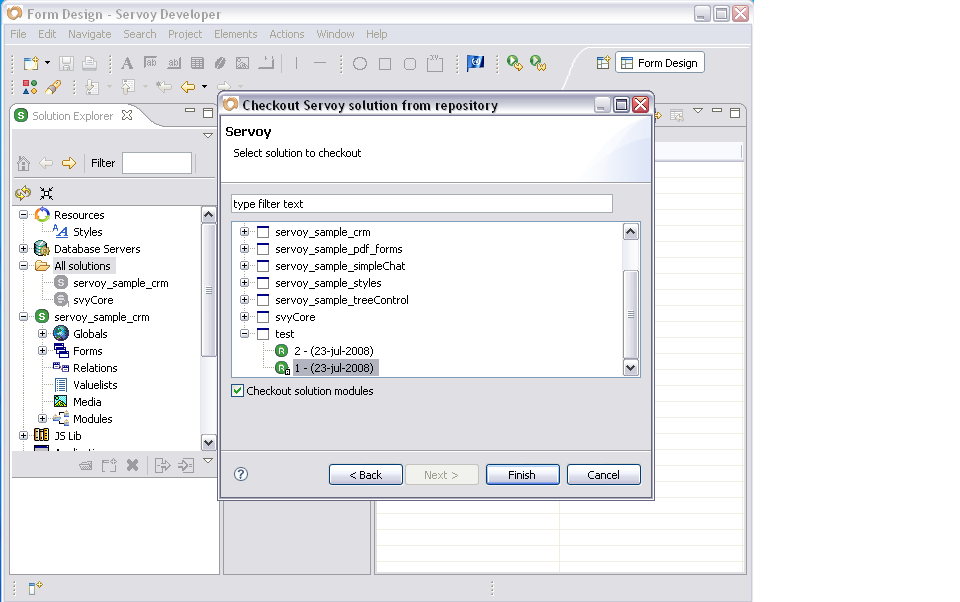Click the New wizard toolbar icon
This screenshot has width=960, height=602.
(x=31, y=64)
